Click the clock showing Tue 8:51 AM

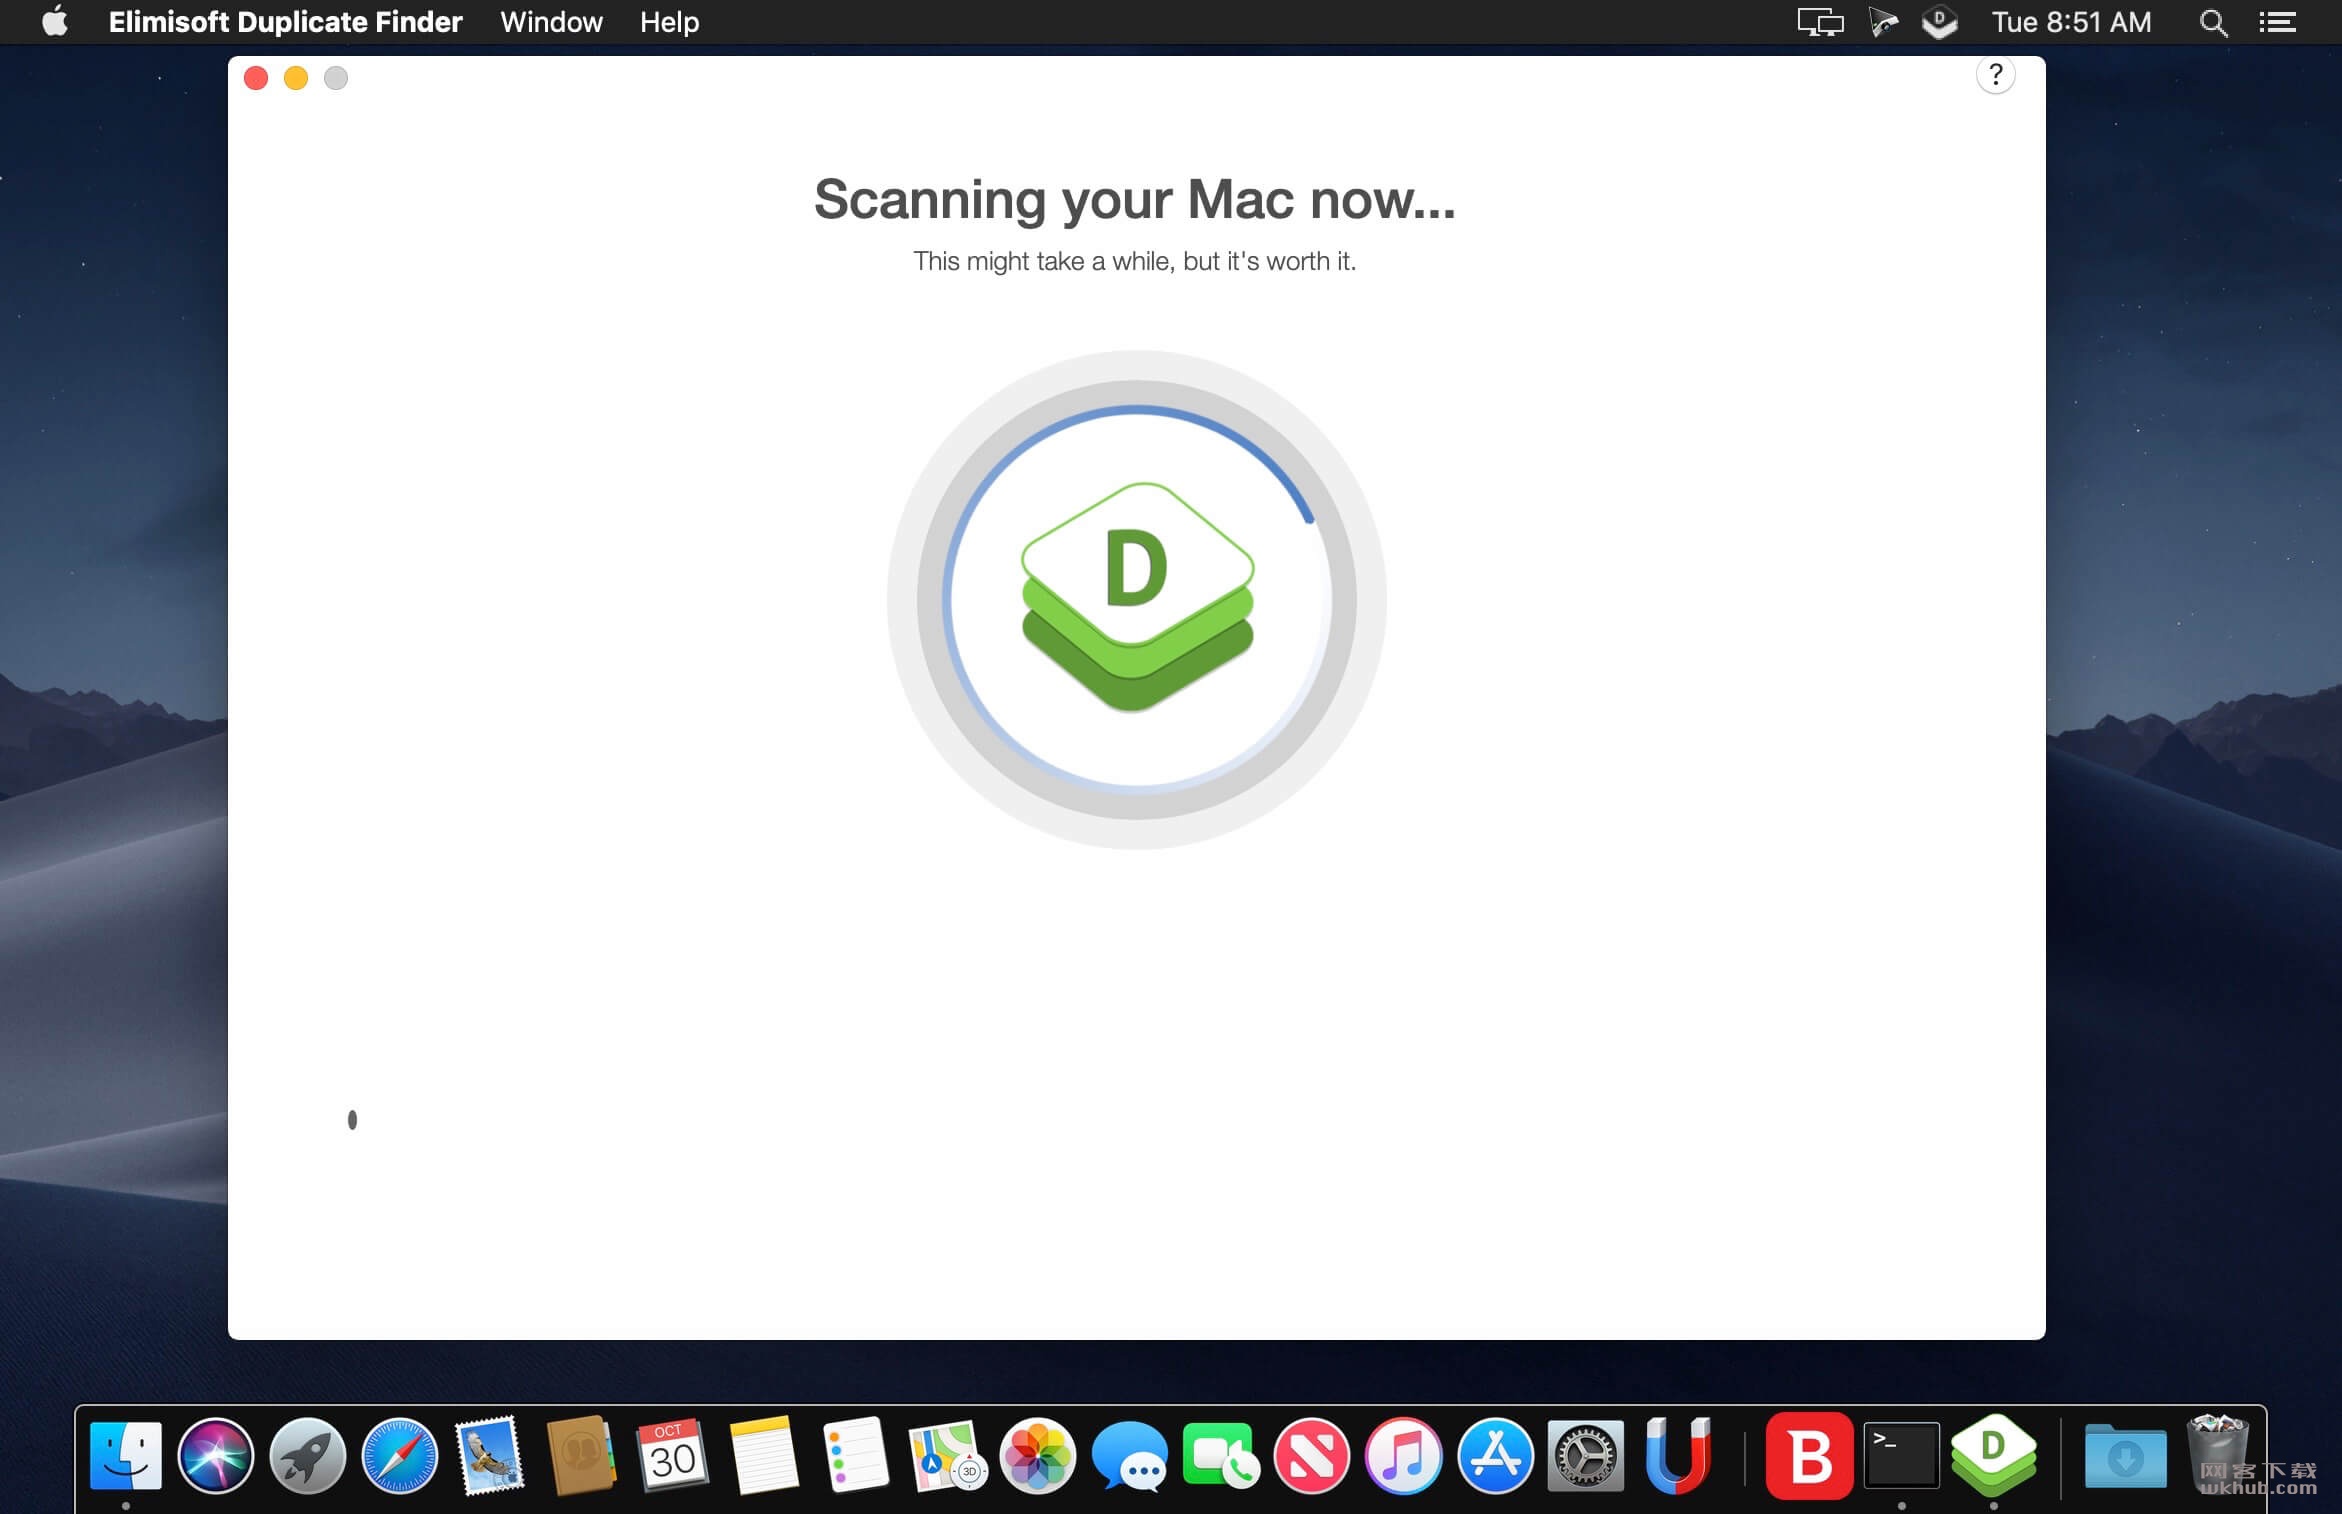[x=2071, y=22]
